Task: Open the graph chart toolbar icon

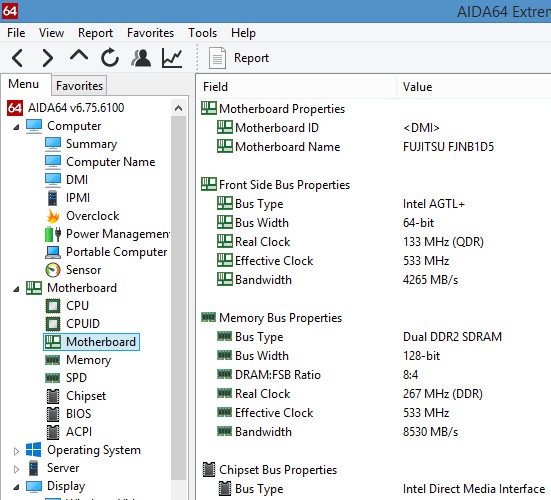Action: (x=172, y=58)
